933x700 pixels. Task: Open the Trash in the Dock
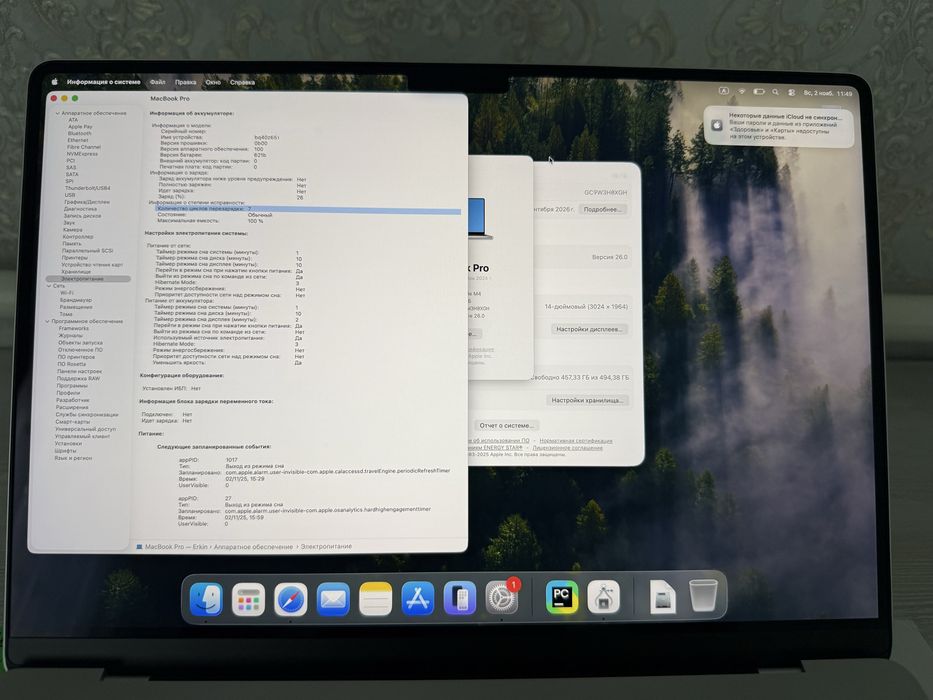click(703, 596)
